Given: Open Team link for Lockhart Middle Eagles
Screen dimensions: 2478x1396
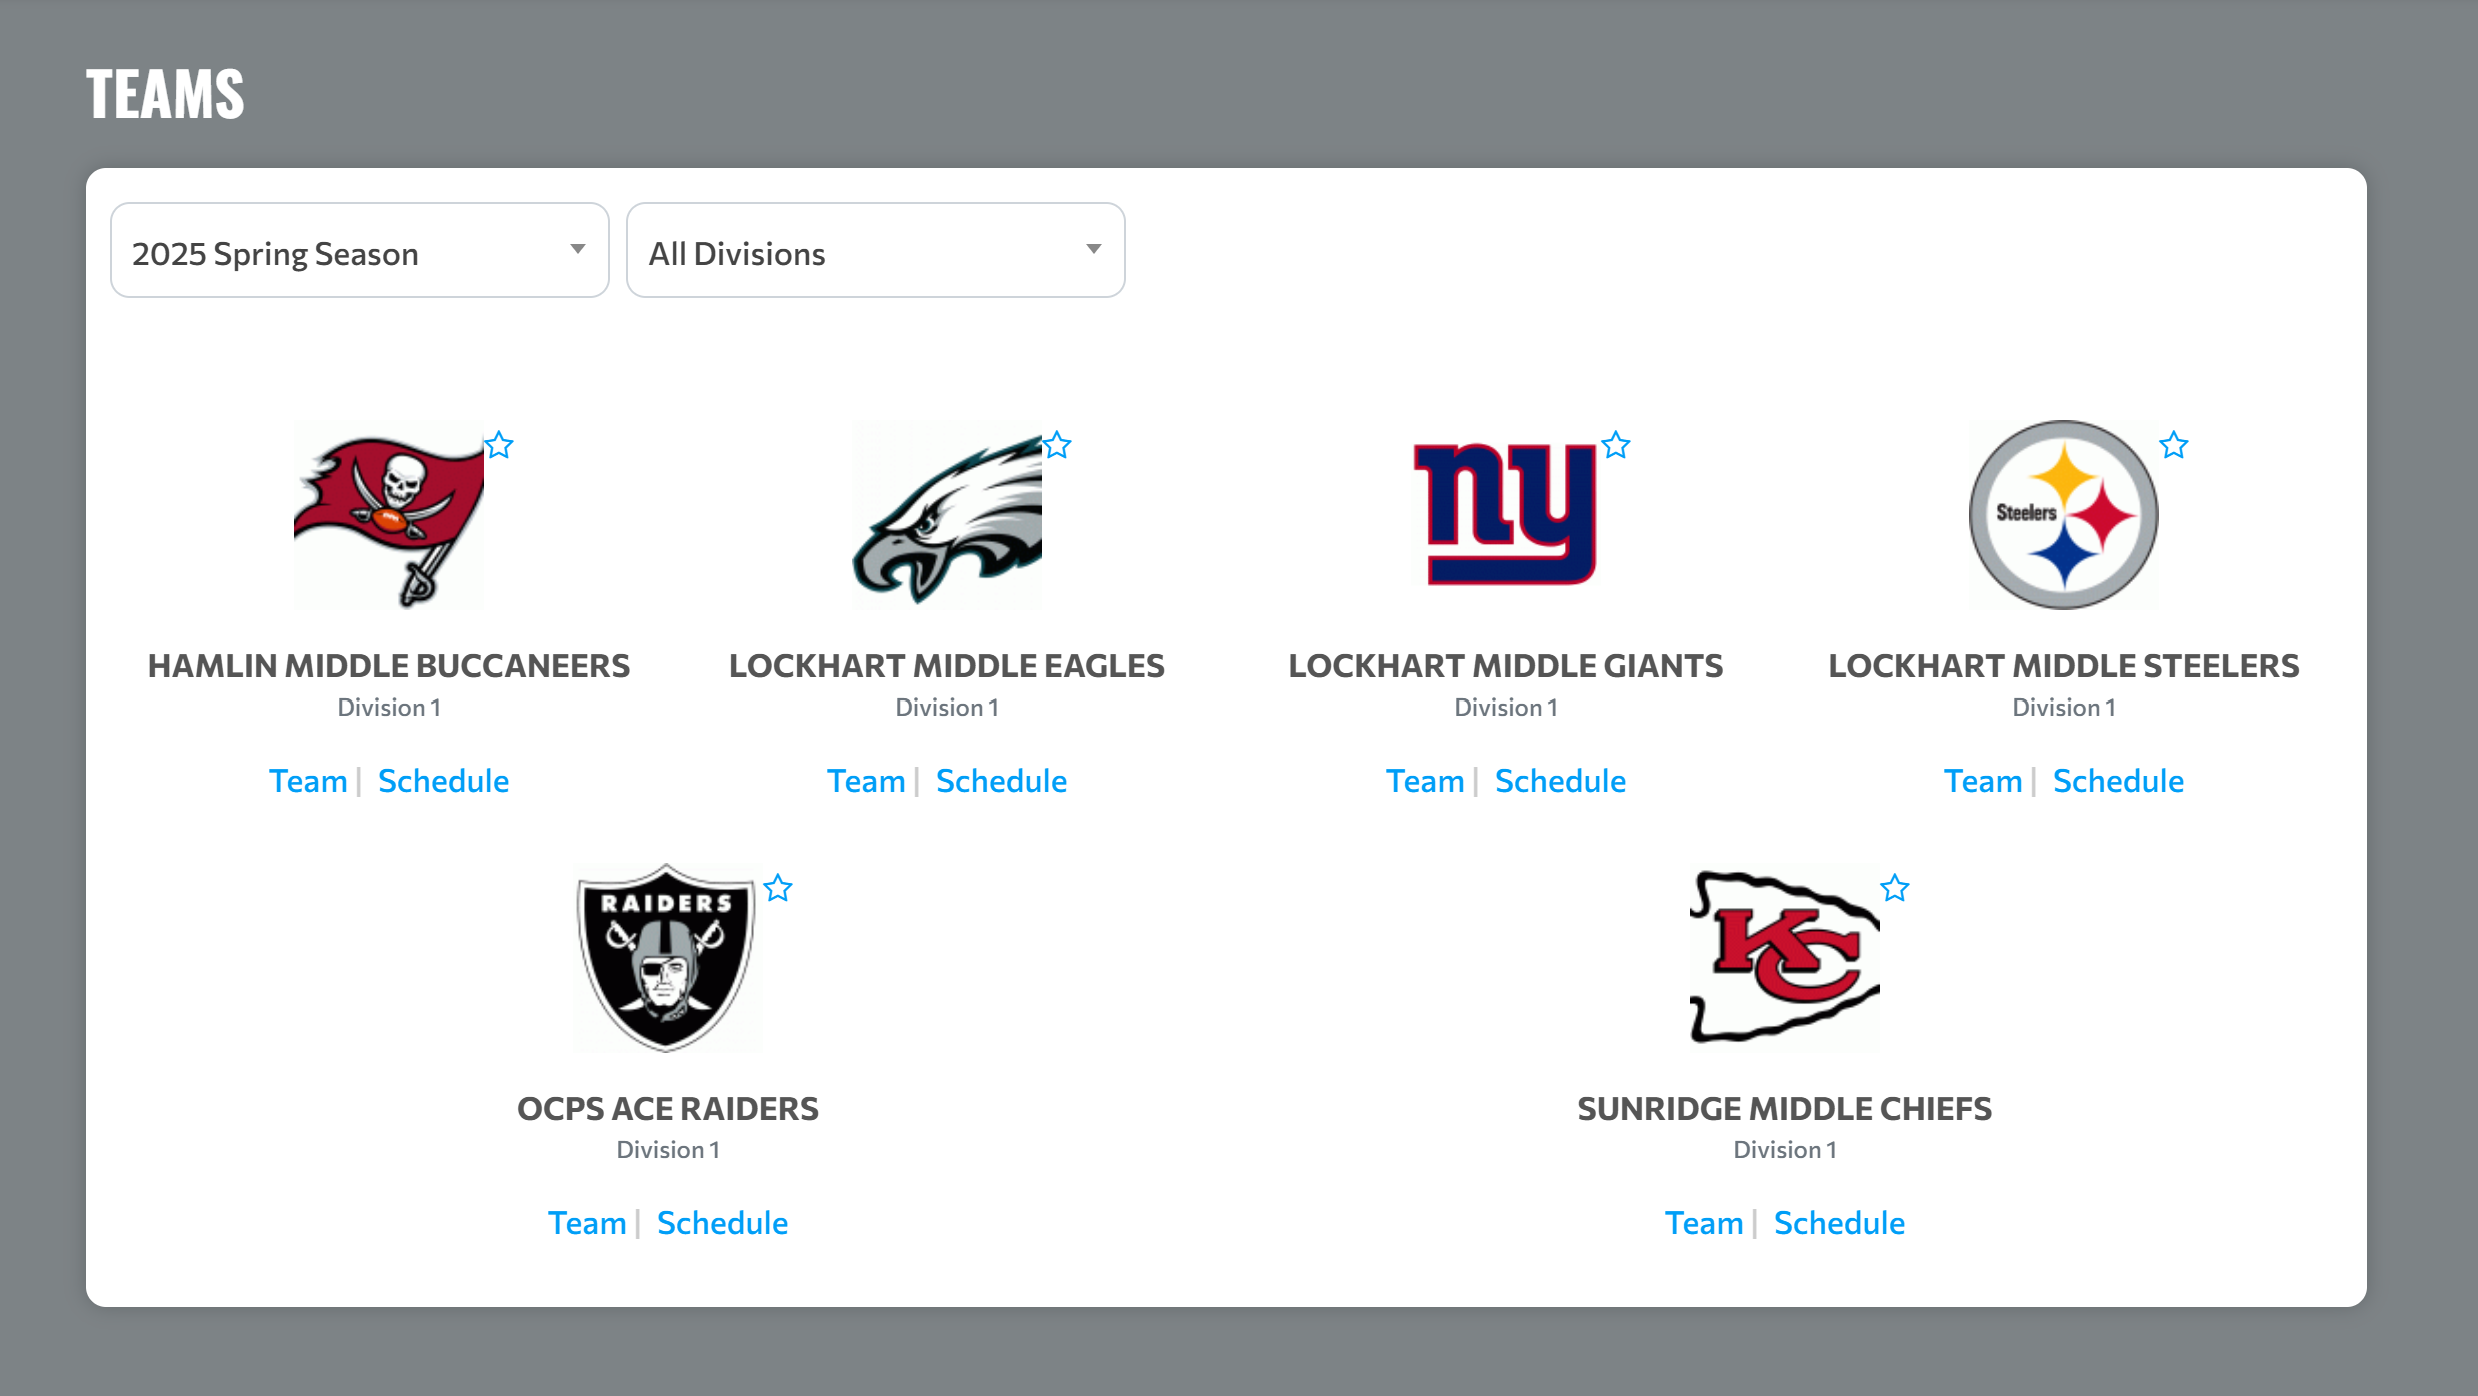Looking at the screenshot, I should pyautogui.click(x=866, y=781).
